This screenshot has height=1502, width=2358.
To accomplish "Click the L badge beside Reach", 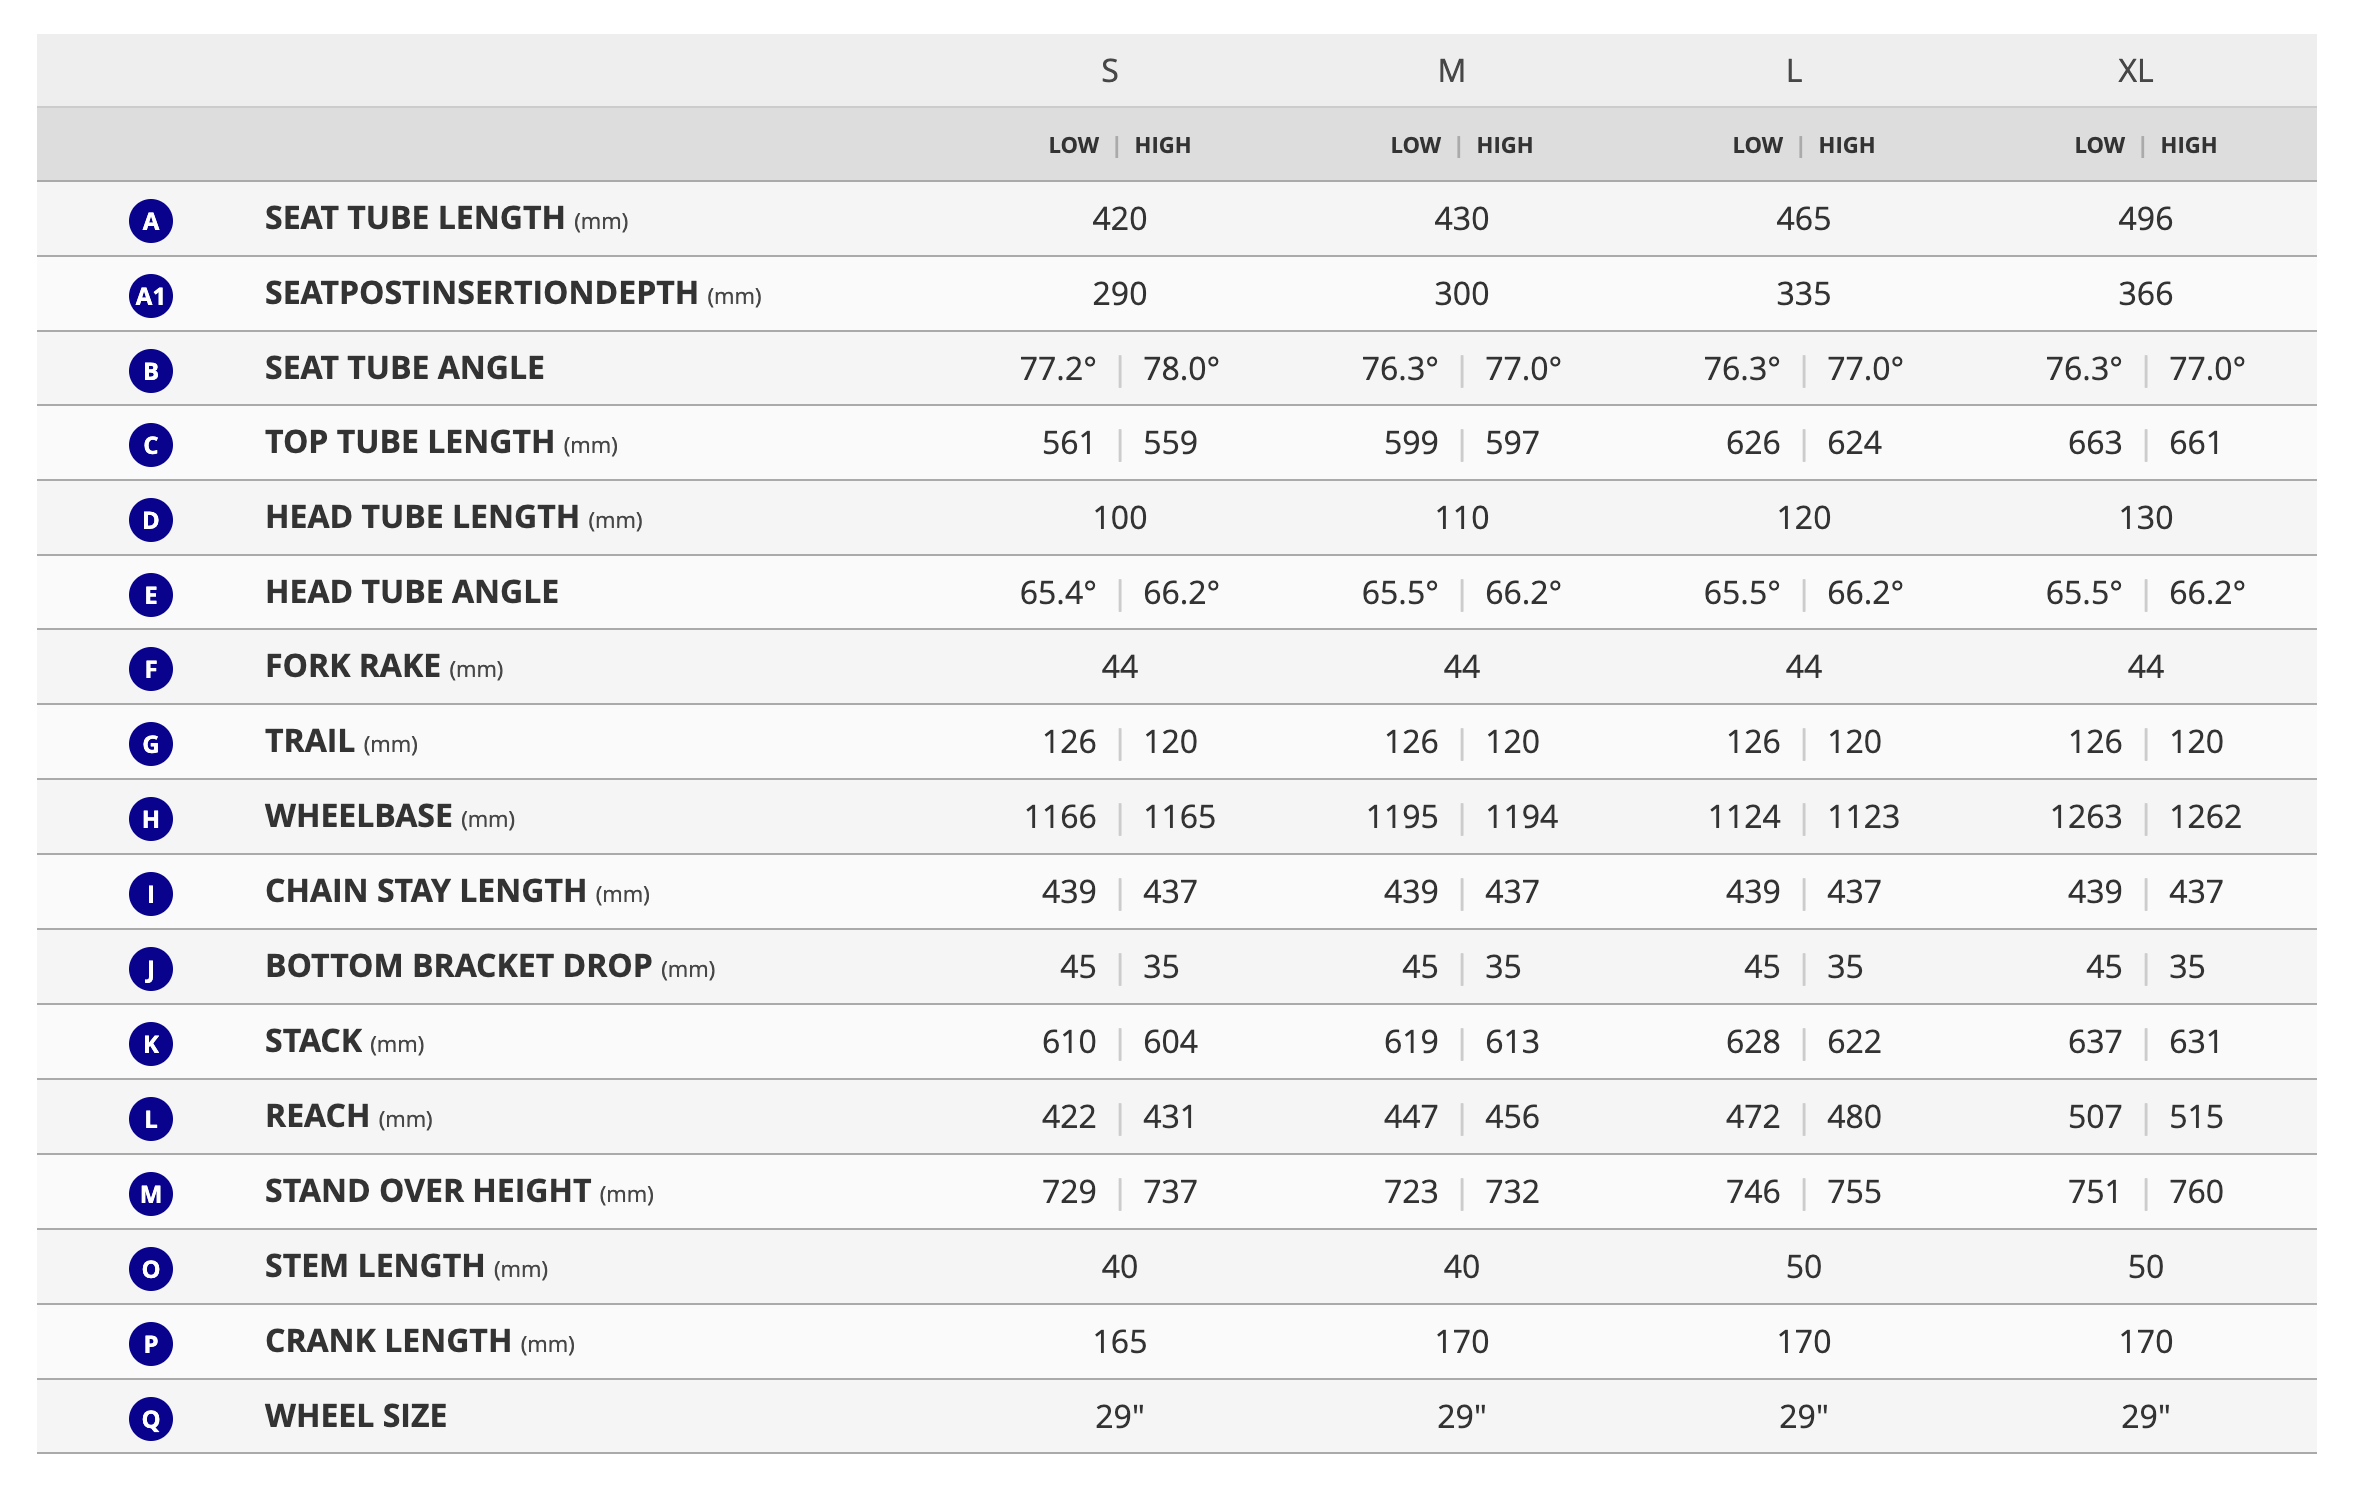I will click(x=151, y=1119).
